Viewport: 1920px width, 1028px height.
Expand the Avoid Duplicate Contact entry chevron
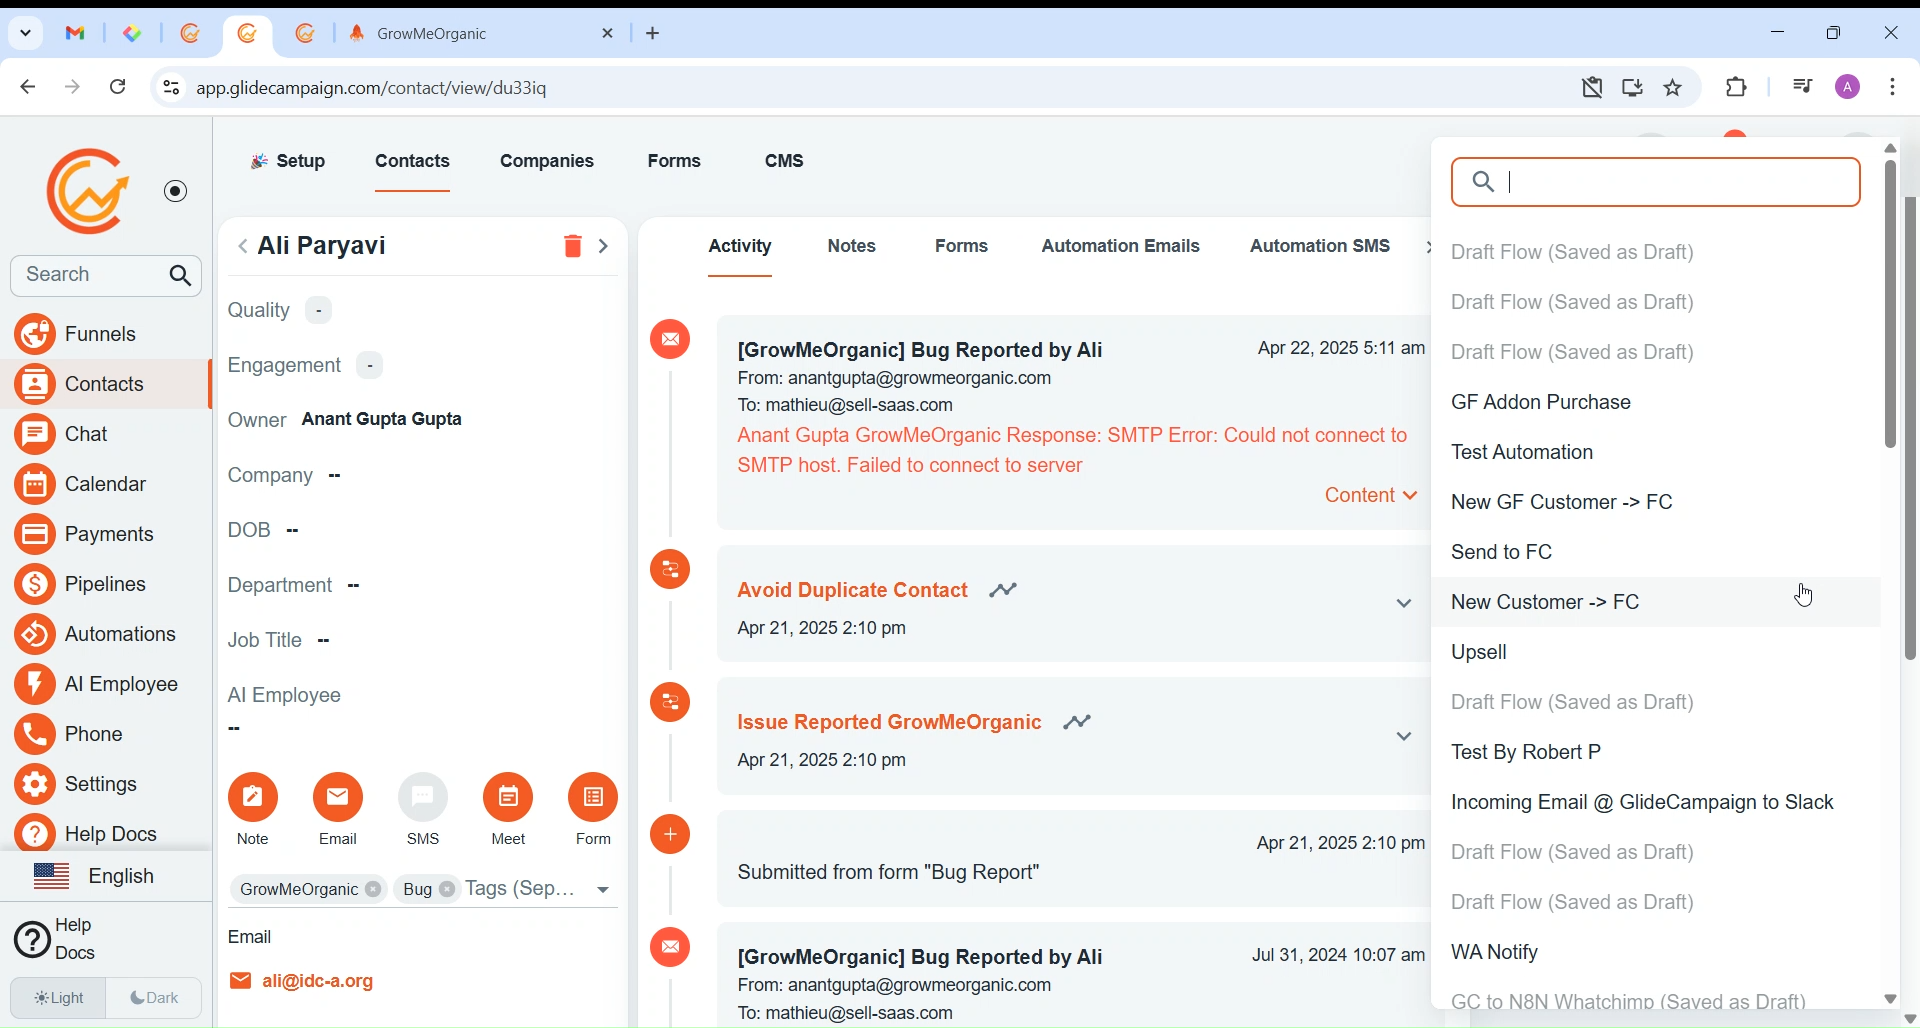pos(1404,604)
